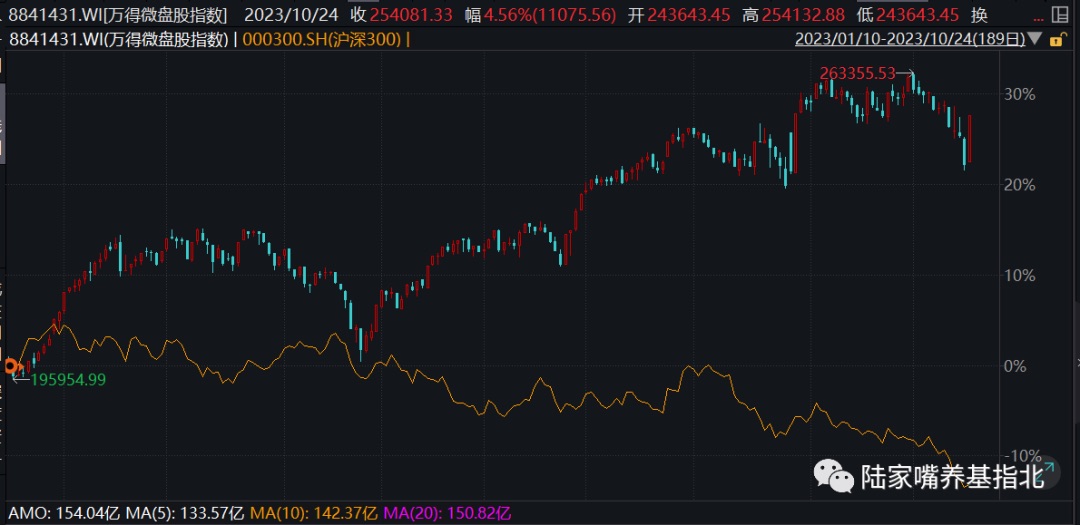Click the 2023/10/24 date in header
Viewport: 1080px width, 525px height.
[291, 14]
